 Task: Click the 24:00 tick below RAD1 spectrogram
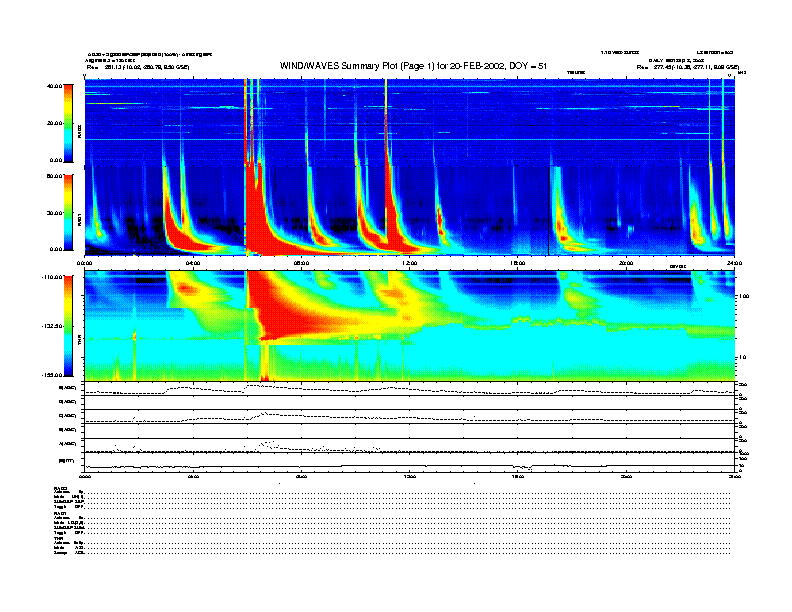734,263
